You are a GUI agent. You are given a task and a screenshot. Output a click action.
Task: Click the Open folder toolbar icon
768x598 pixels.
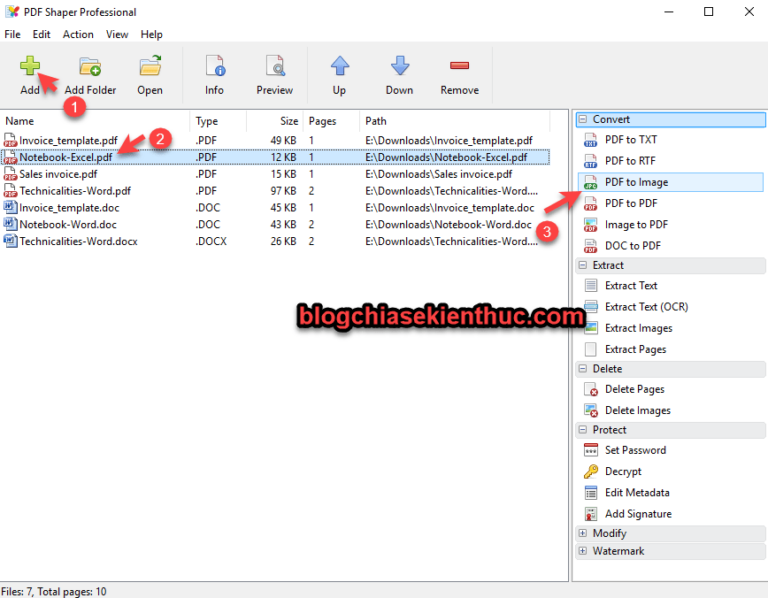pos(150,66)
